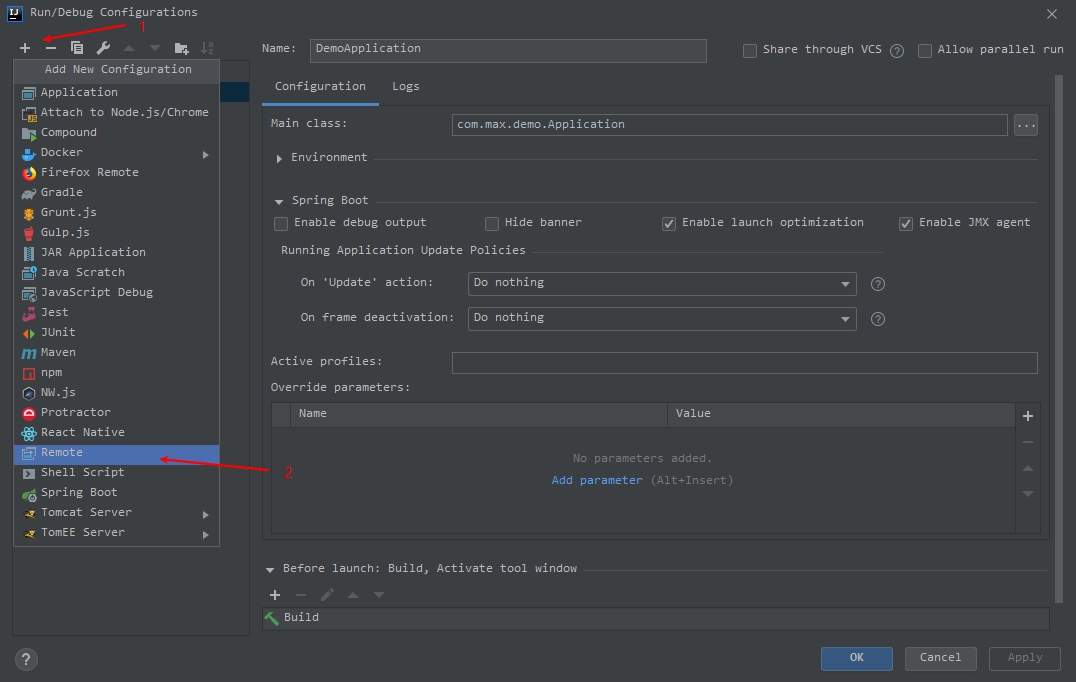This screenshot has width=1076, height=682.
Task: Choose Gulp.js configuration type
Action: click(117, 232)
